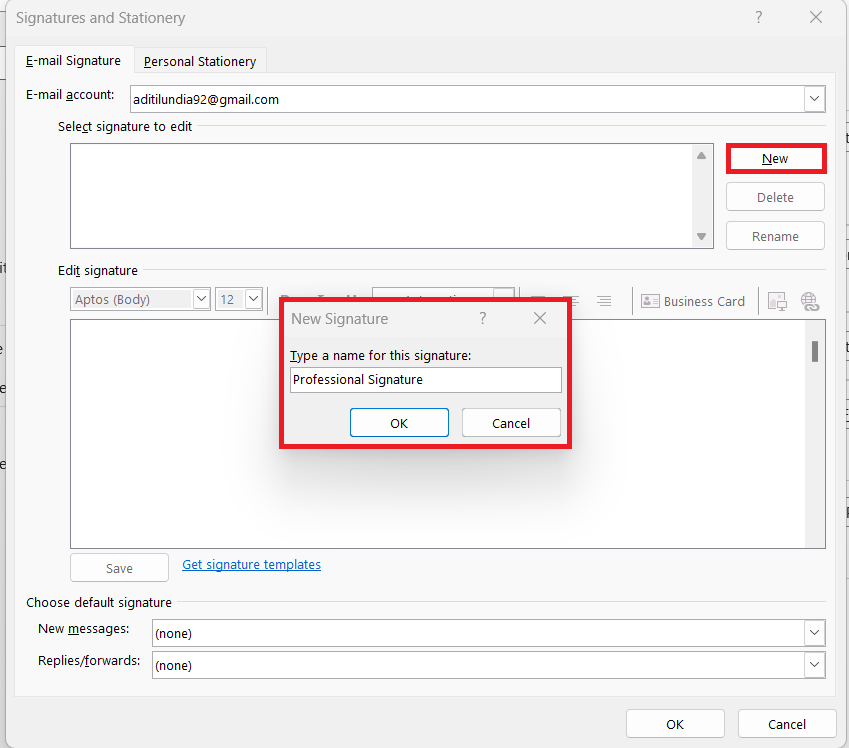Click the Insert Picture icon in toolbar
This screenshot has height=748, width=849.
[778, 301]
